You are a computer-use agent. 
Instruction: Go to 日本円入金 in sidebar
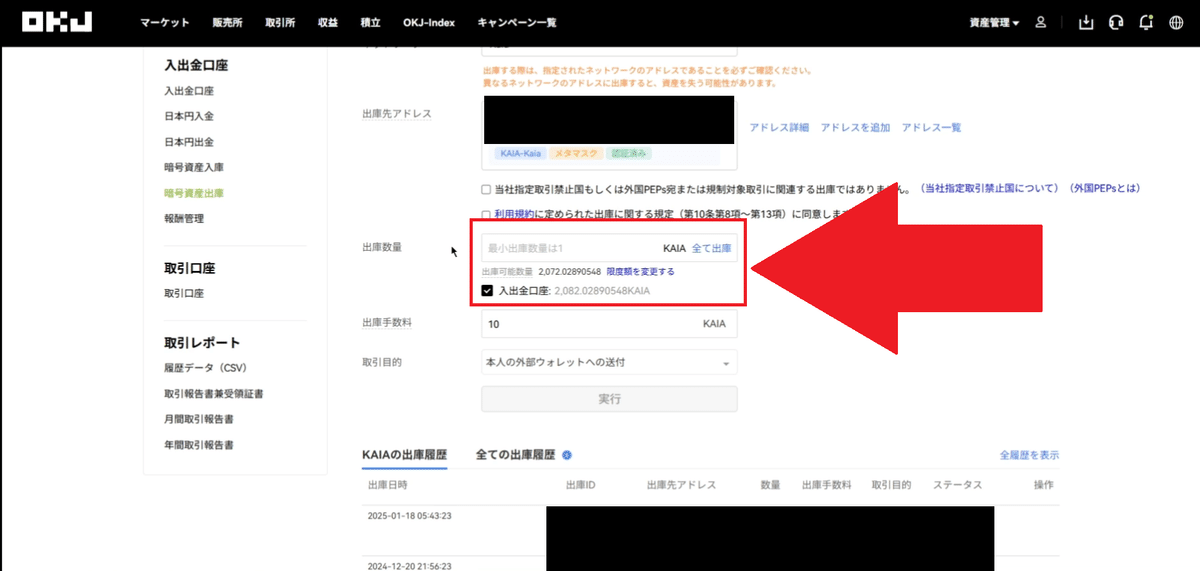pos(189,116)
